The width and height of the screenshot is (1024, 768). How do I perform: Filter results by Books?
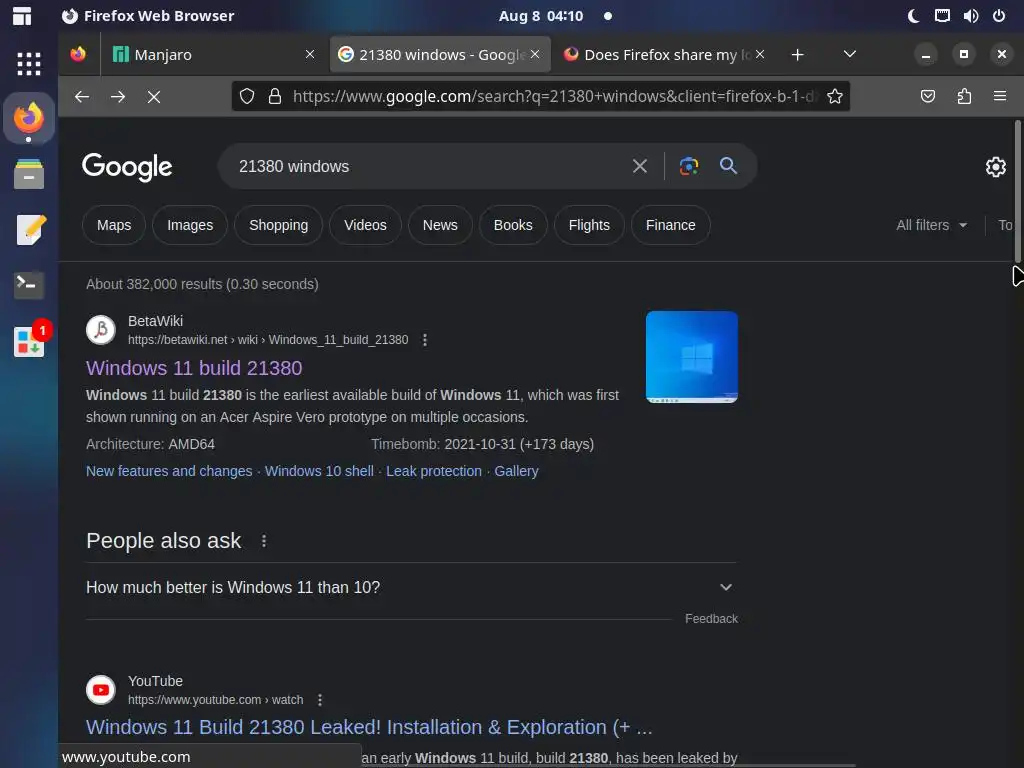(513, 225)
